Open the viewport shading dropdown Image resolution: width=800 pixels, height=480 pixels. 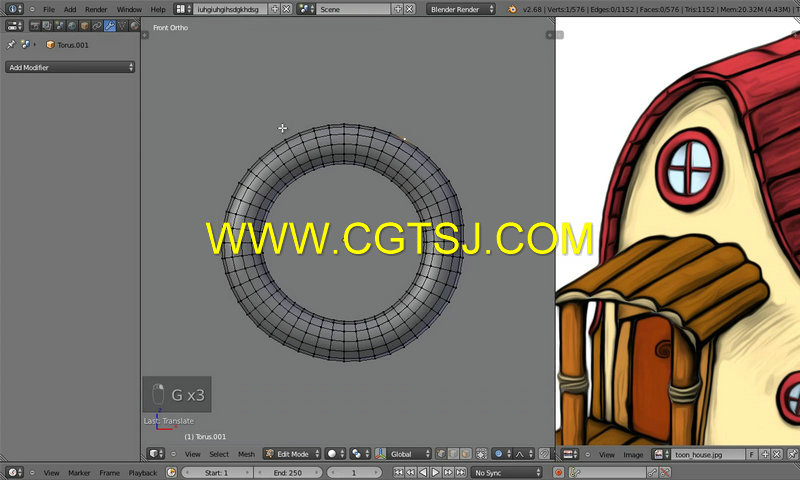336,453
